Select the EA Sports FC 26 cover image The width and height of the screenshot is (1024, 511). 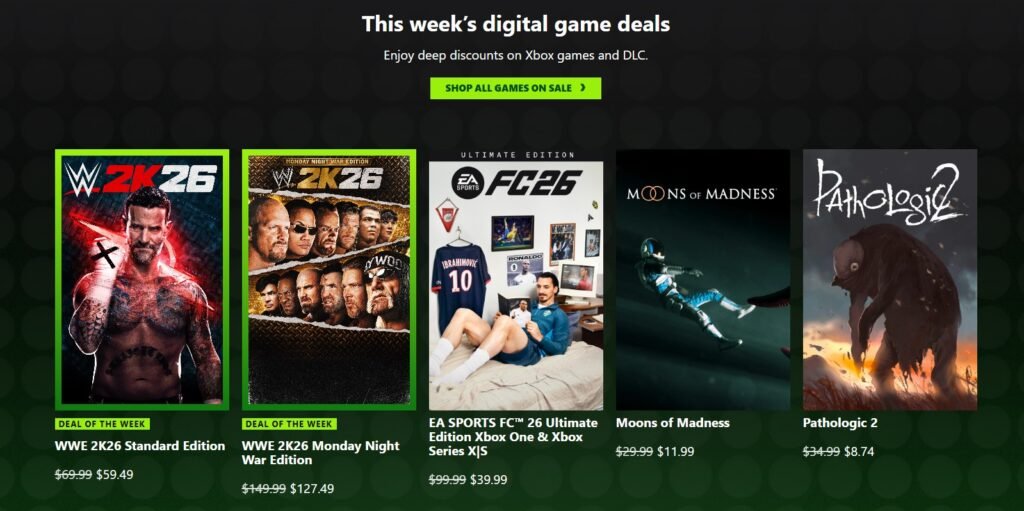point(516,280)
